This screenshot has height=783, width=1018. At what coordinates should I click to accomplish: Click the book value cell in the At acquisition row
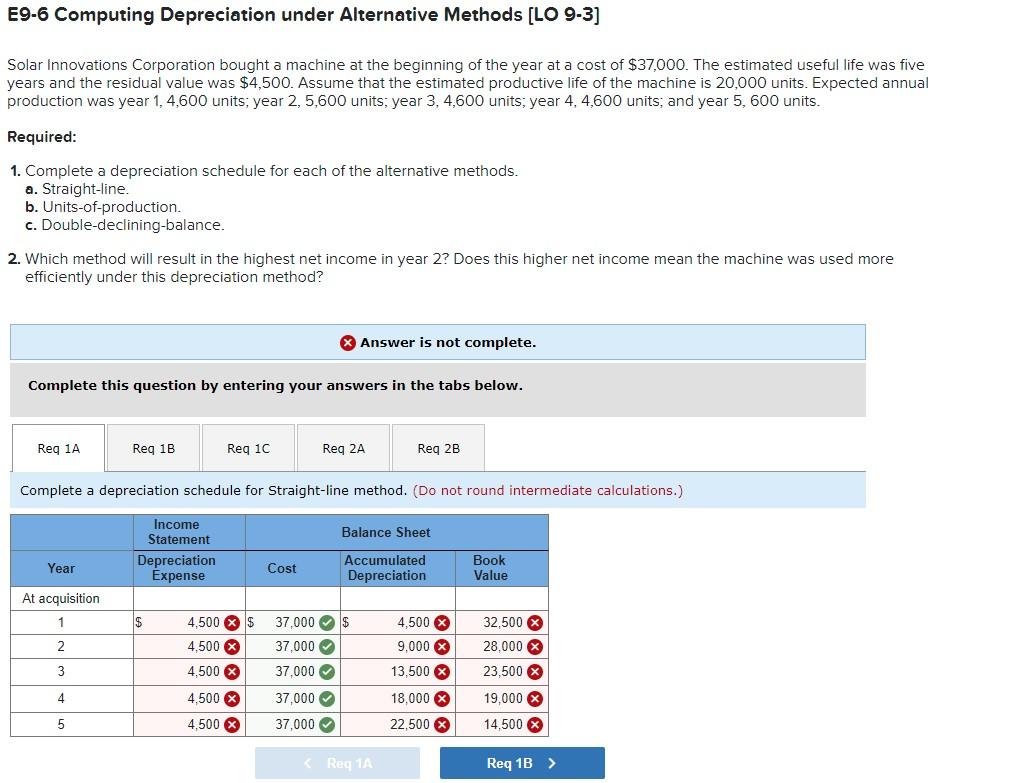tap(500, 598)
